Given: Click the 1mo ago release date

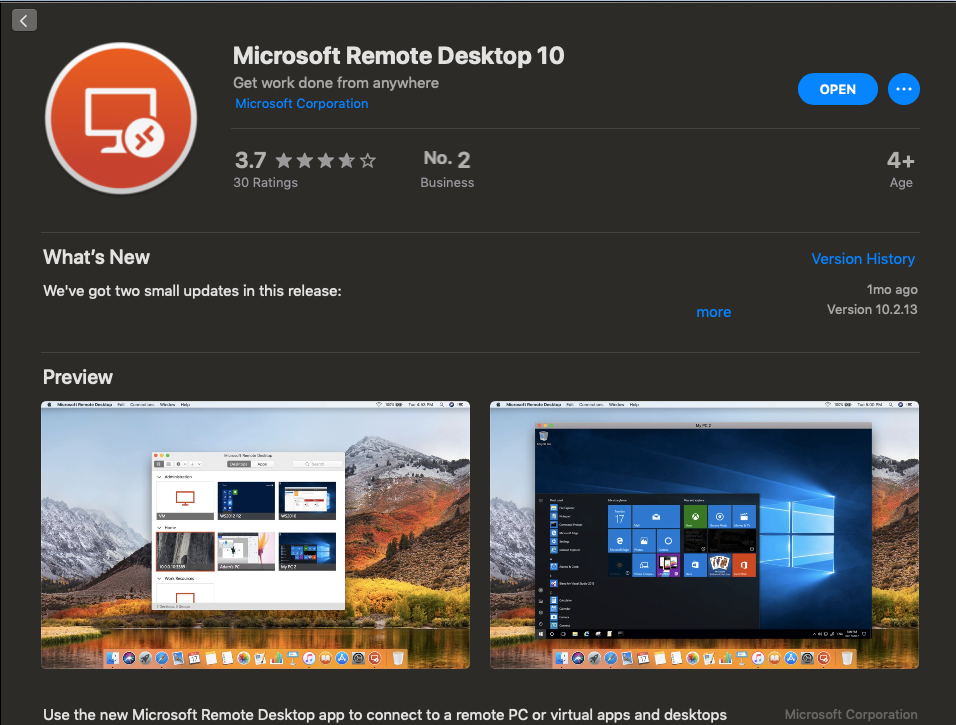Looking at the screenshot, I should point(892,290).
